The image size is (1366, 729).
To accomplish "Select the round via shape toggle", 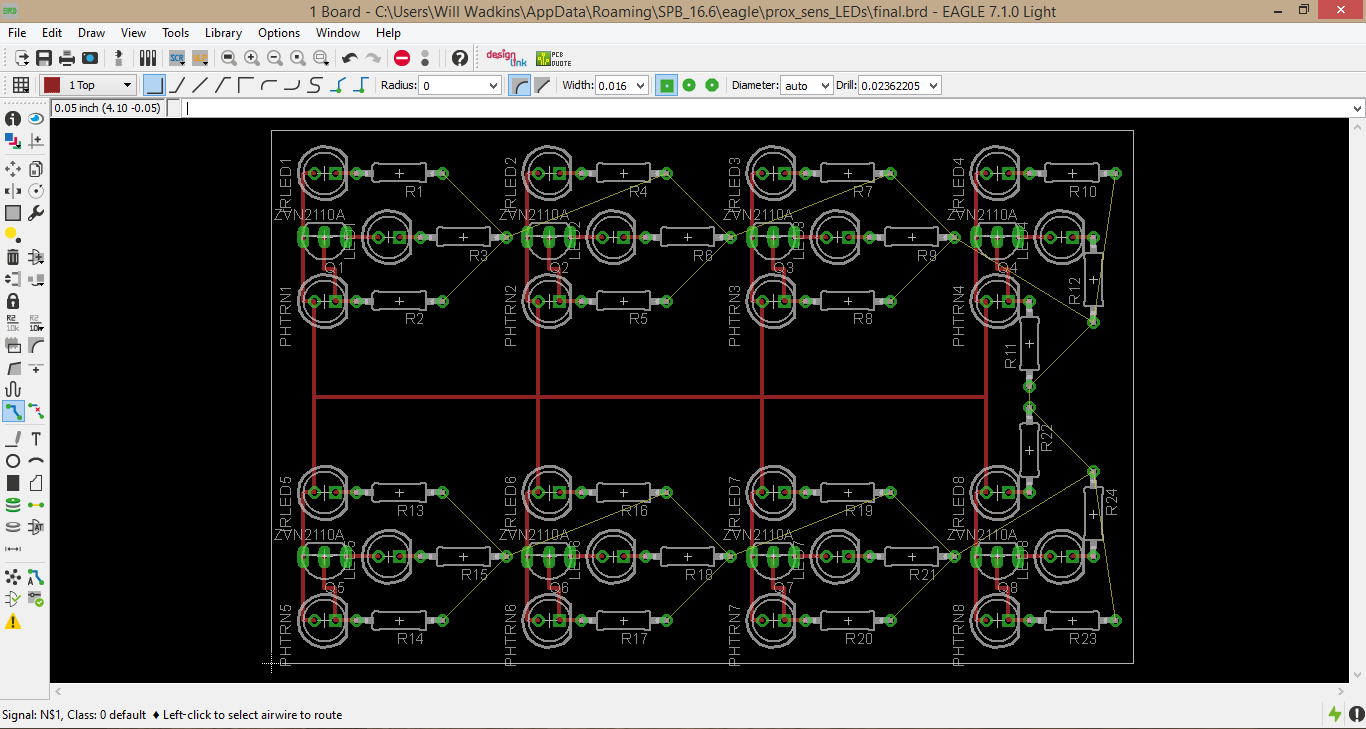I will pos(689,85).
